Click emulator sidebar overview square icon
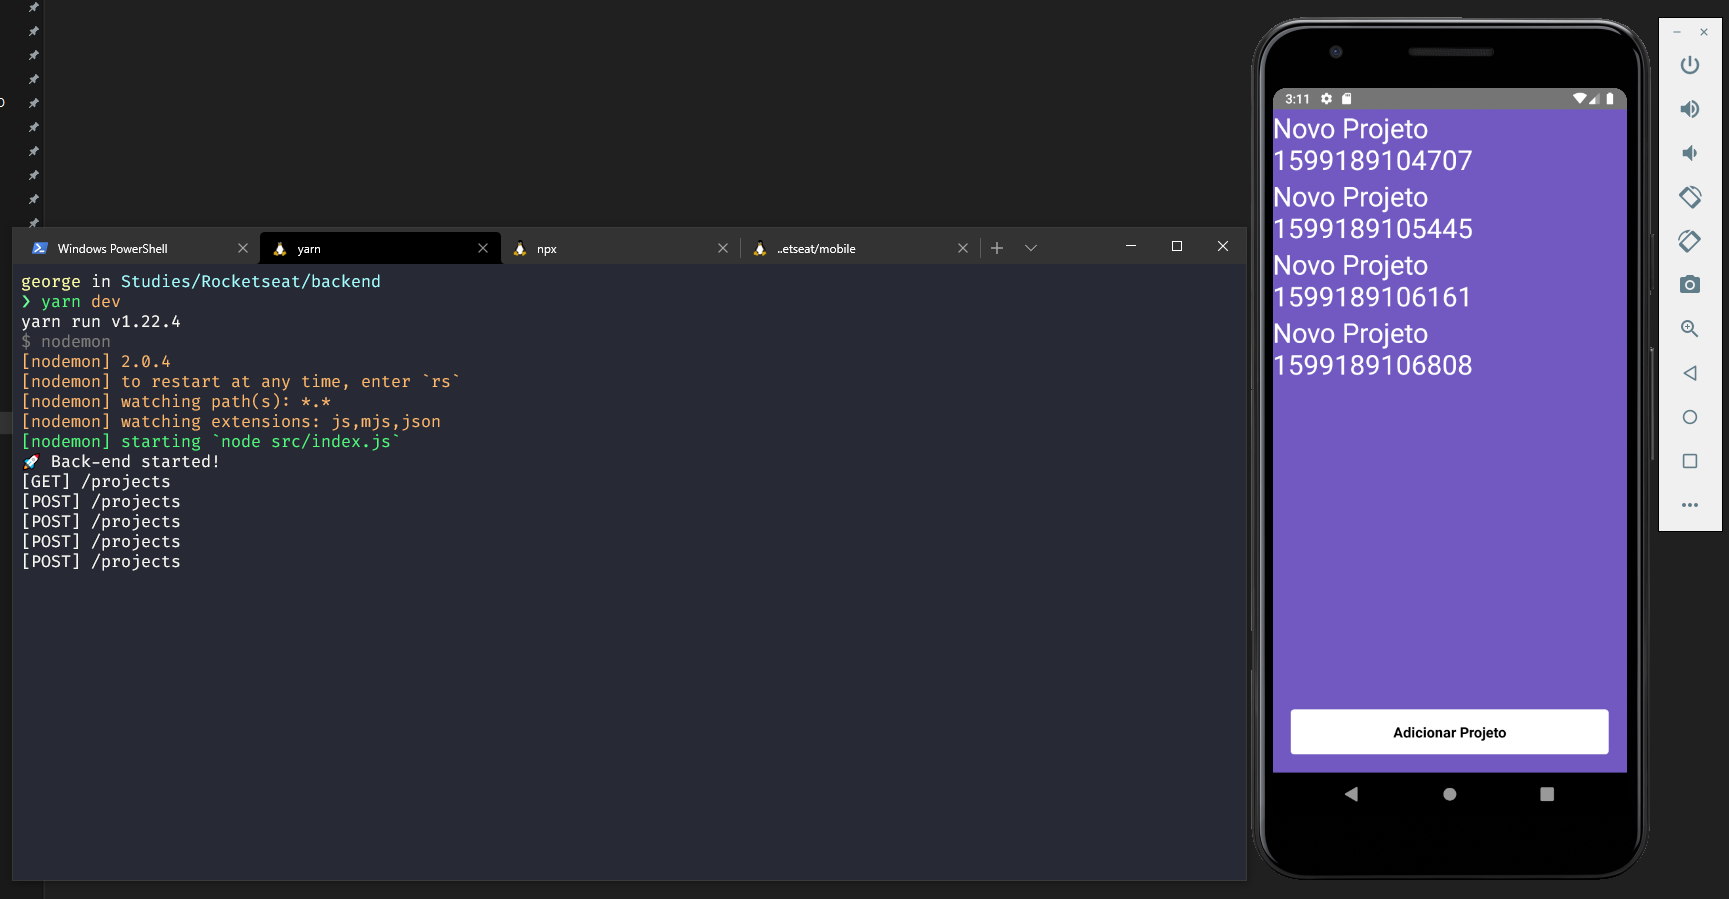The height and width of the screenshot is (899, 1729). click(1689, 461)
